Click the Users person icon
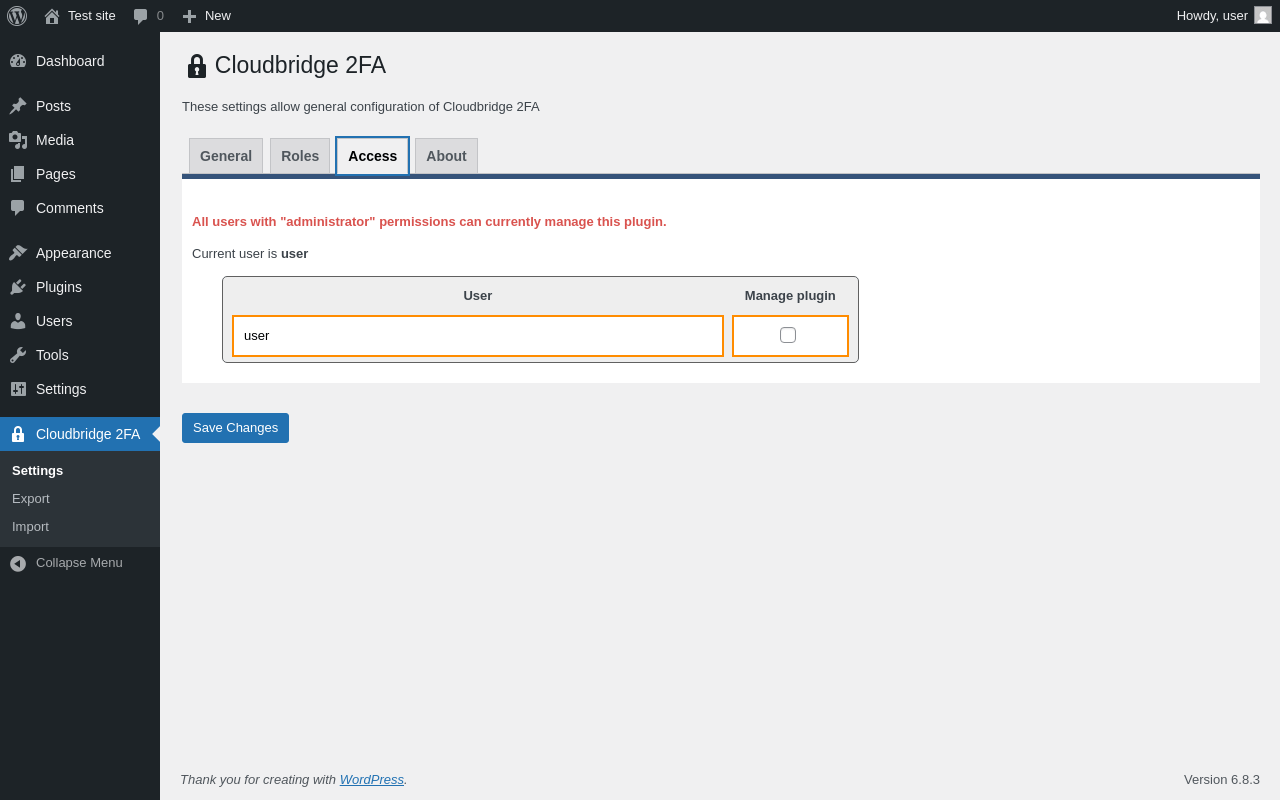 [x=18, y=321]
